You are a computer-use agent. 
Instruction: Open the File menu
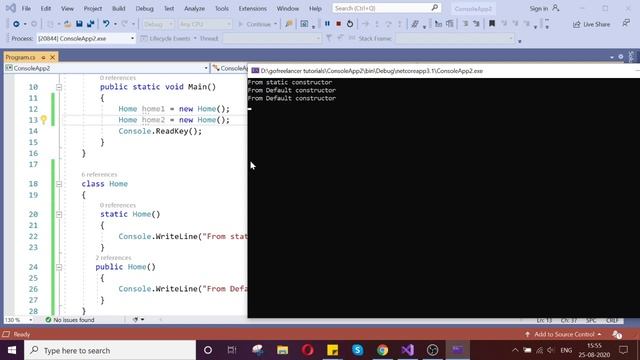click(26, 8)
